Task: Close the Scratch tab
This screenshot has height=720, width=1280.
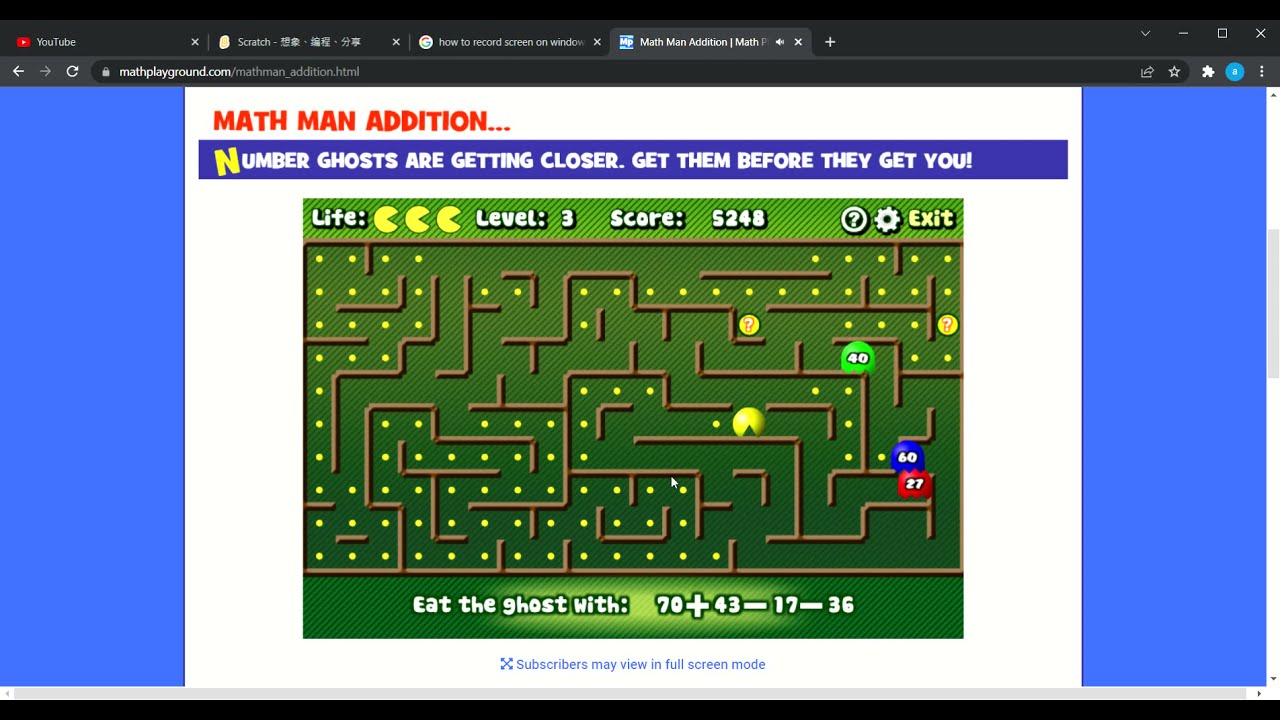Action: point(396,42)
